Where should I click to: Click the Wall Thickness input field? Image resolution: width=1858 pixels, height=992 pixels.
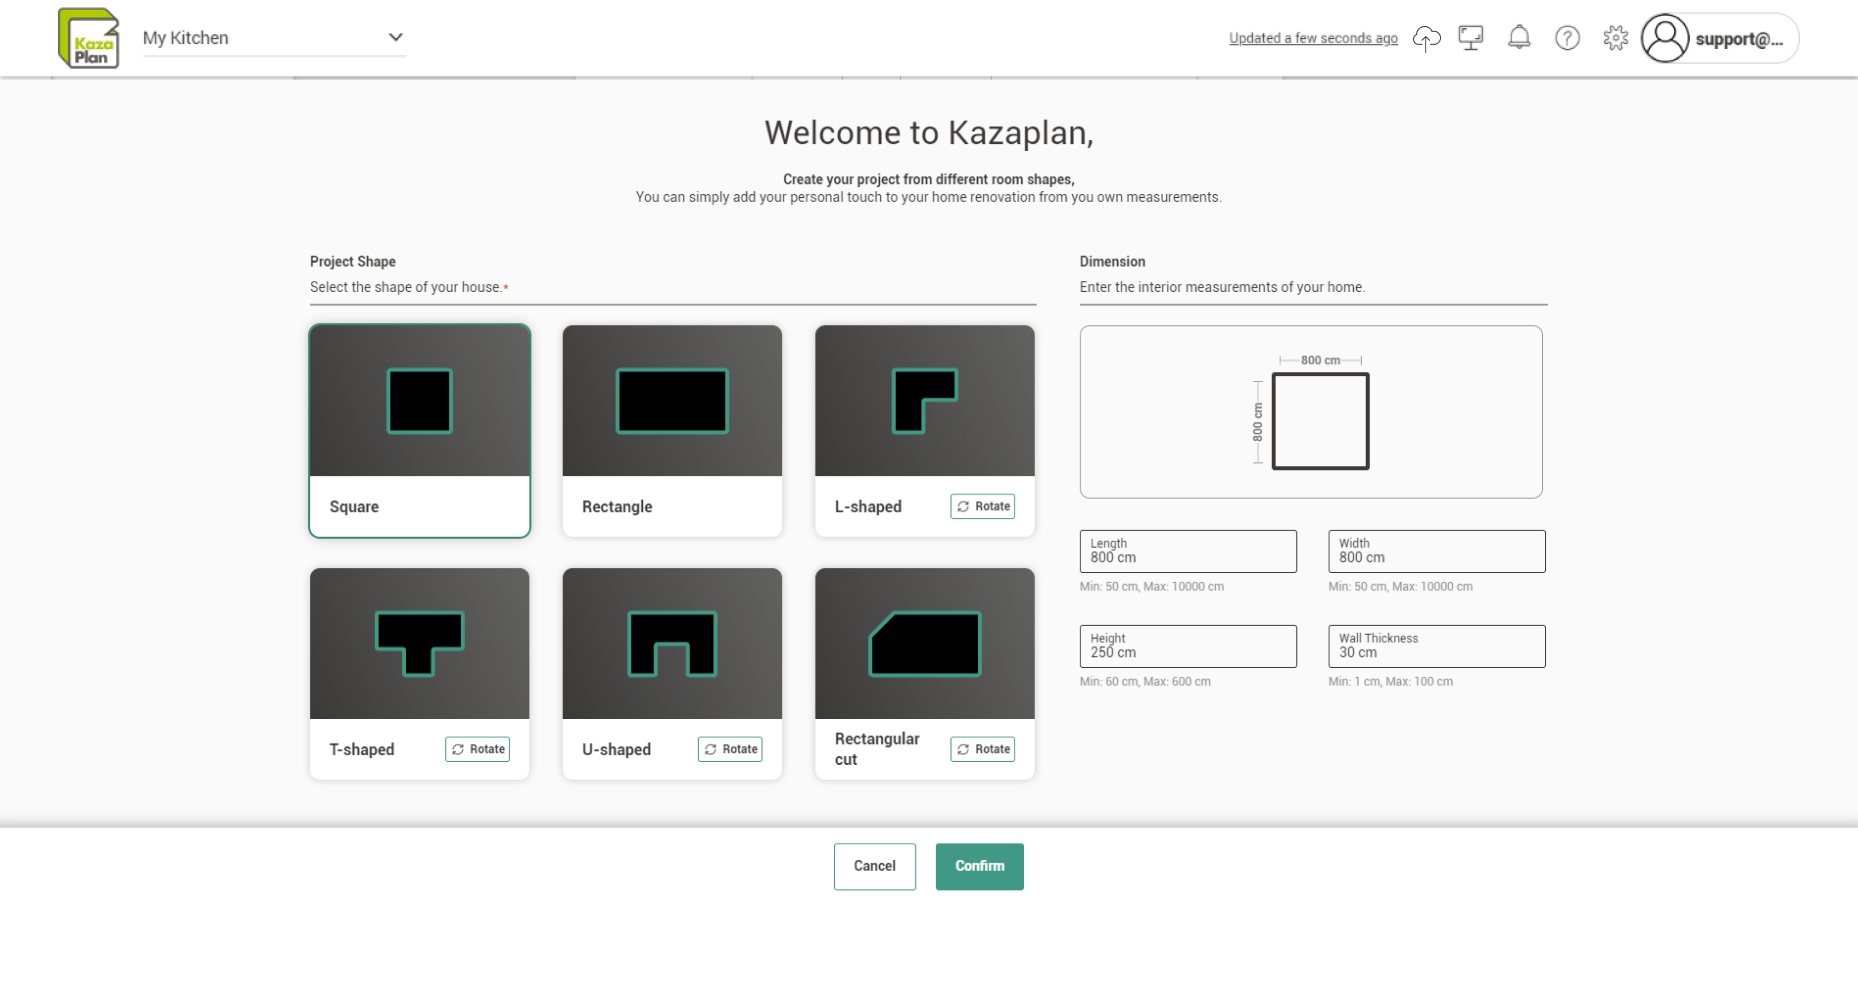click(x=1437, y=646)
